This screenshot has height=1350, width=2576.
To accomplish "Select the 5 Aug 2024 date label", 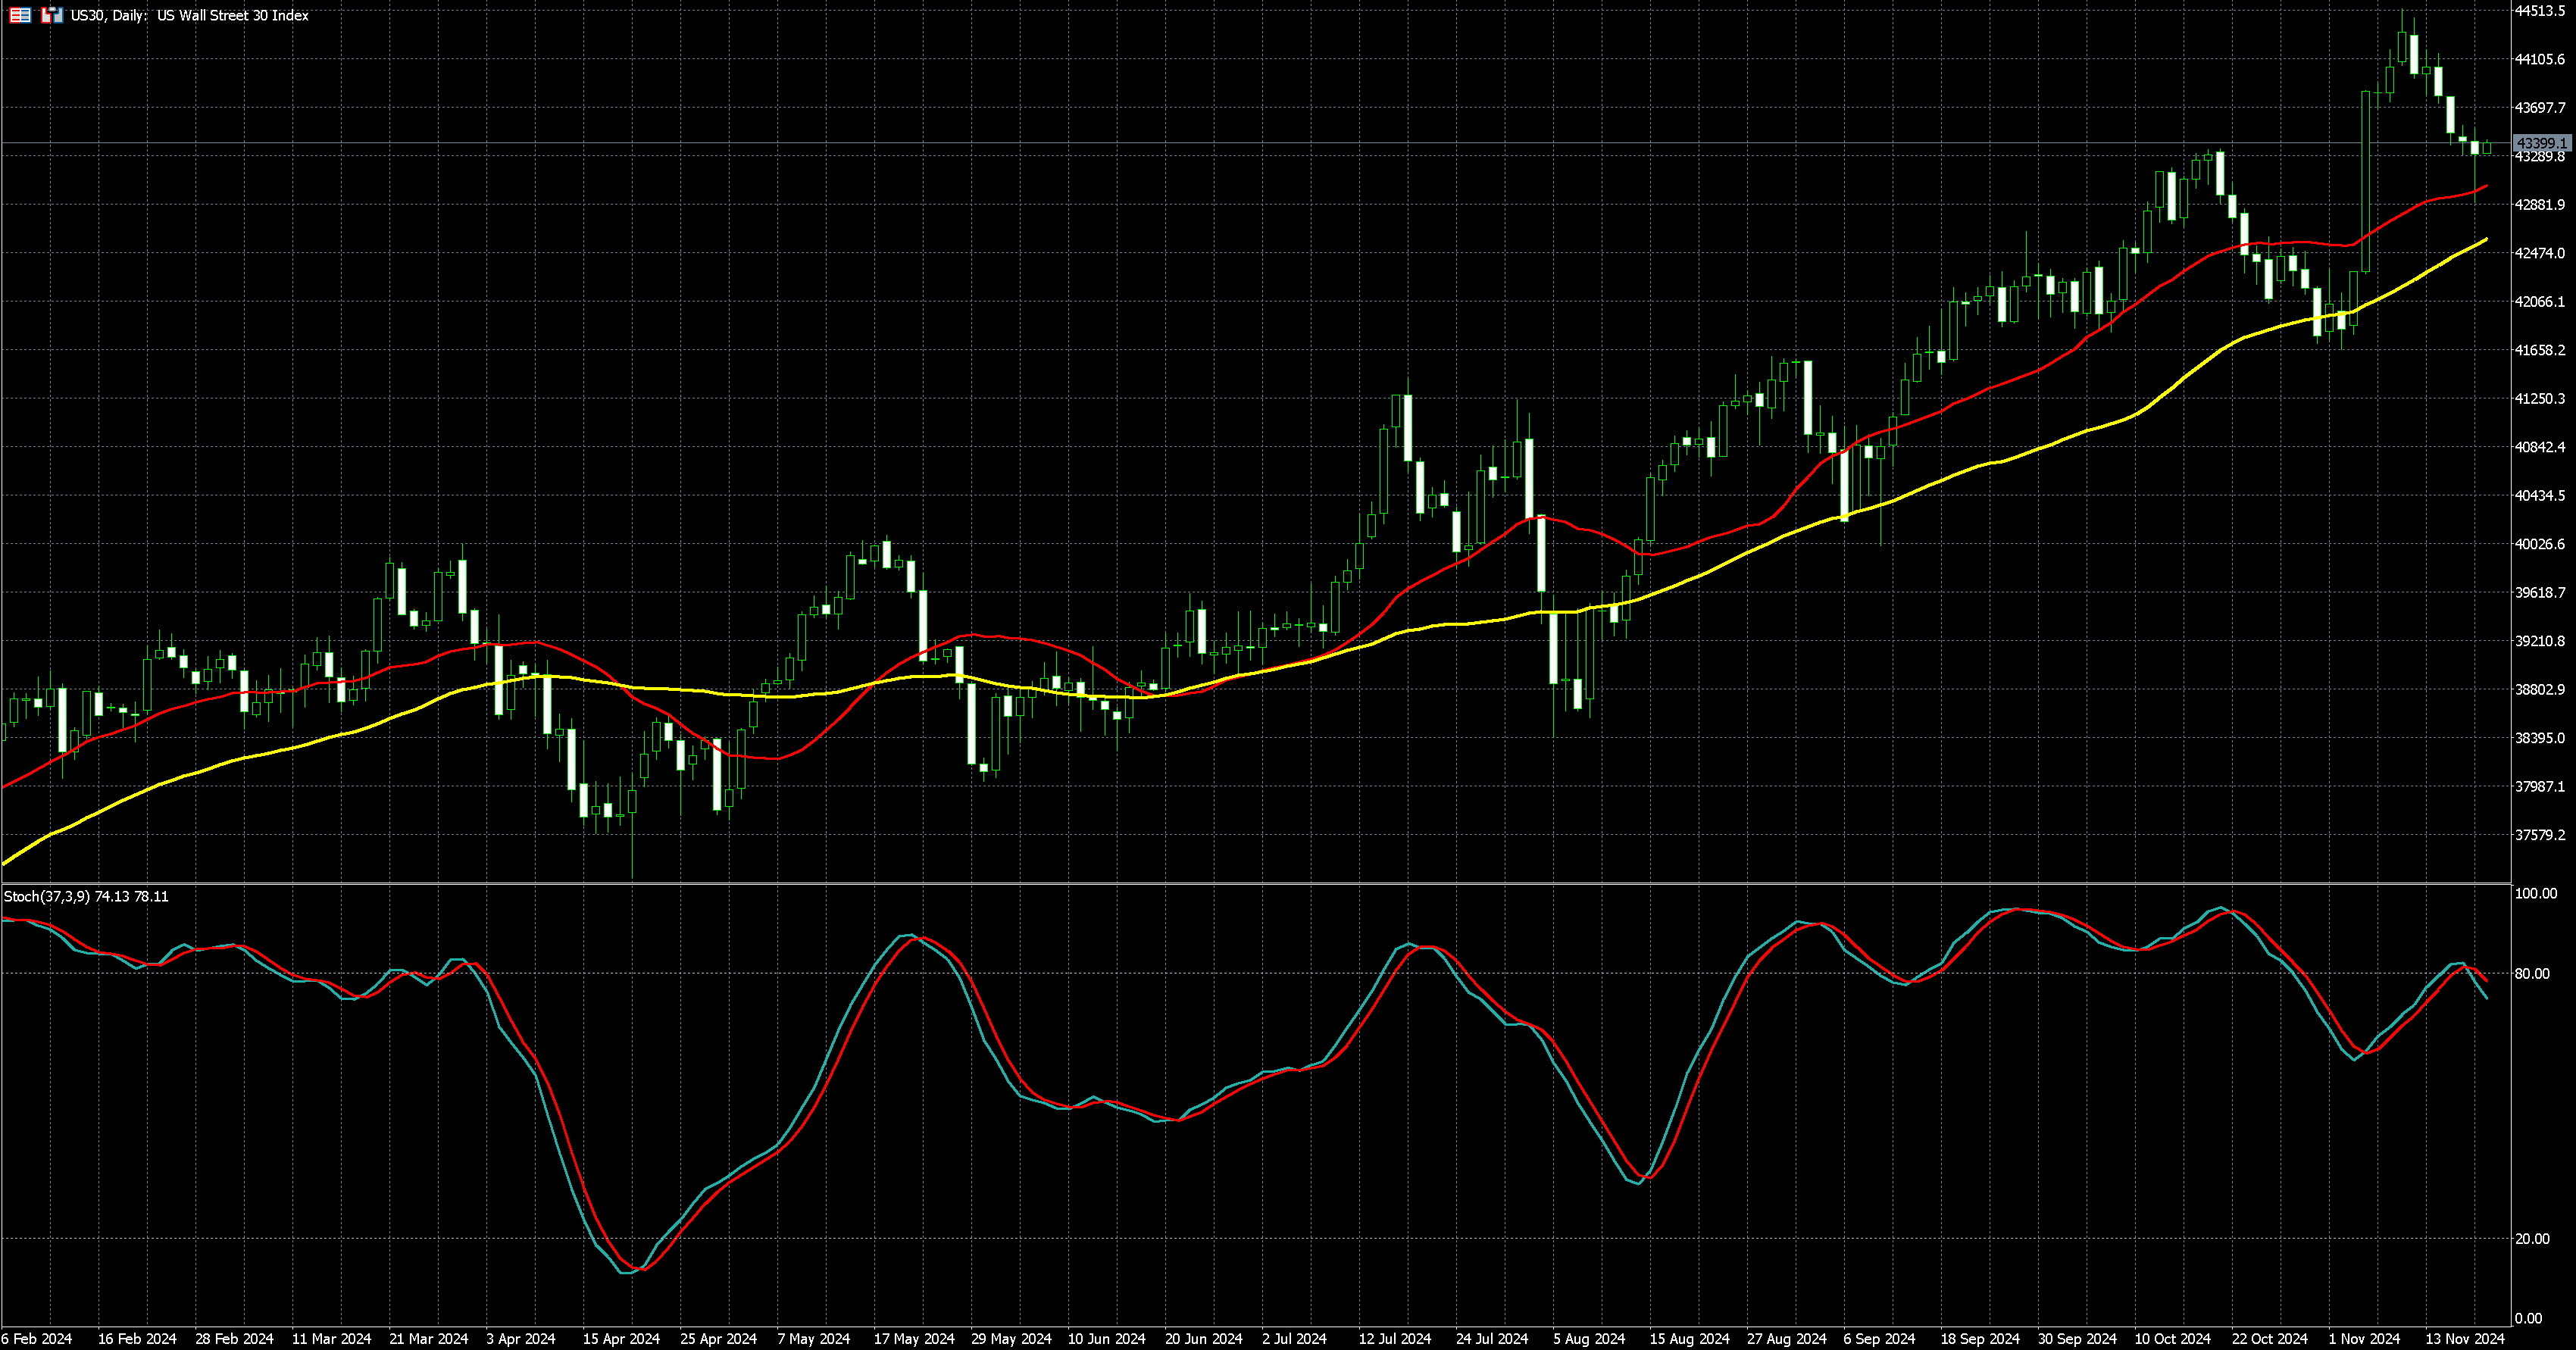I will click(x=1589, y=1338).
